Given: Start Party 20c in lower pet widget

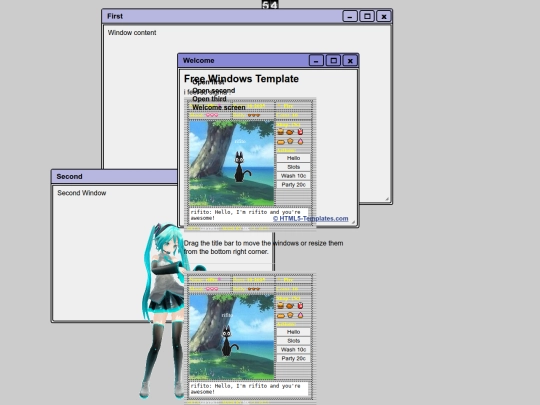Looking at the screenshot, I should tap(293, 359).
